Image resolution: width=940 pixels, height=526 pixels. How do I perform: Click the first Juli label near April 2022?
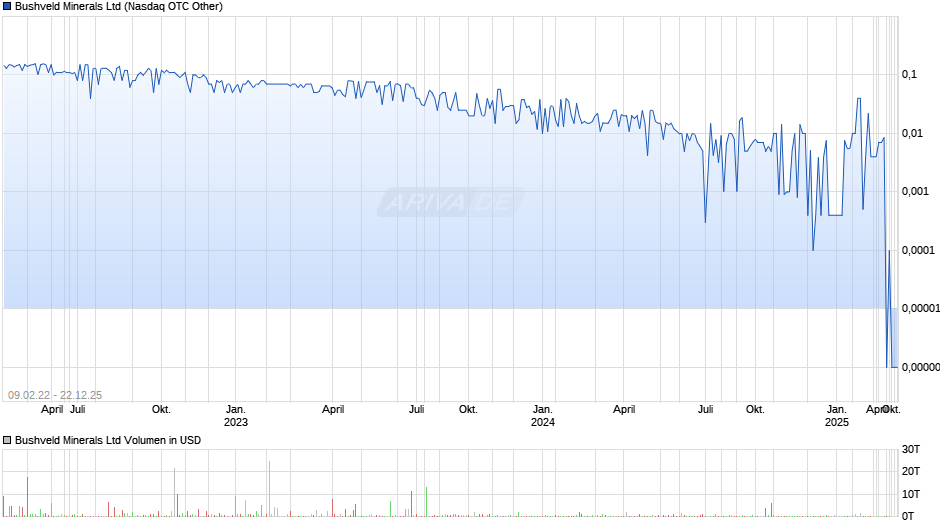coord(78,410)
